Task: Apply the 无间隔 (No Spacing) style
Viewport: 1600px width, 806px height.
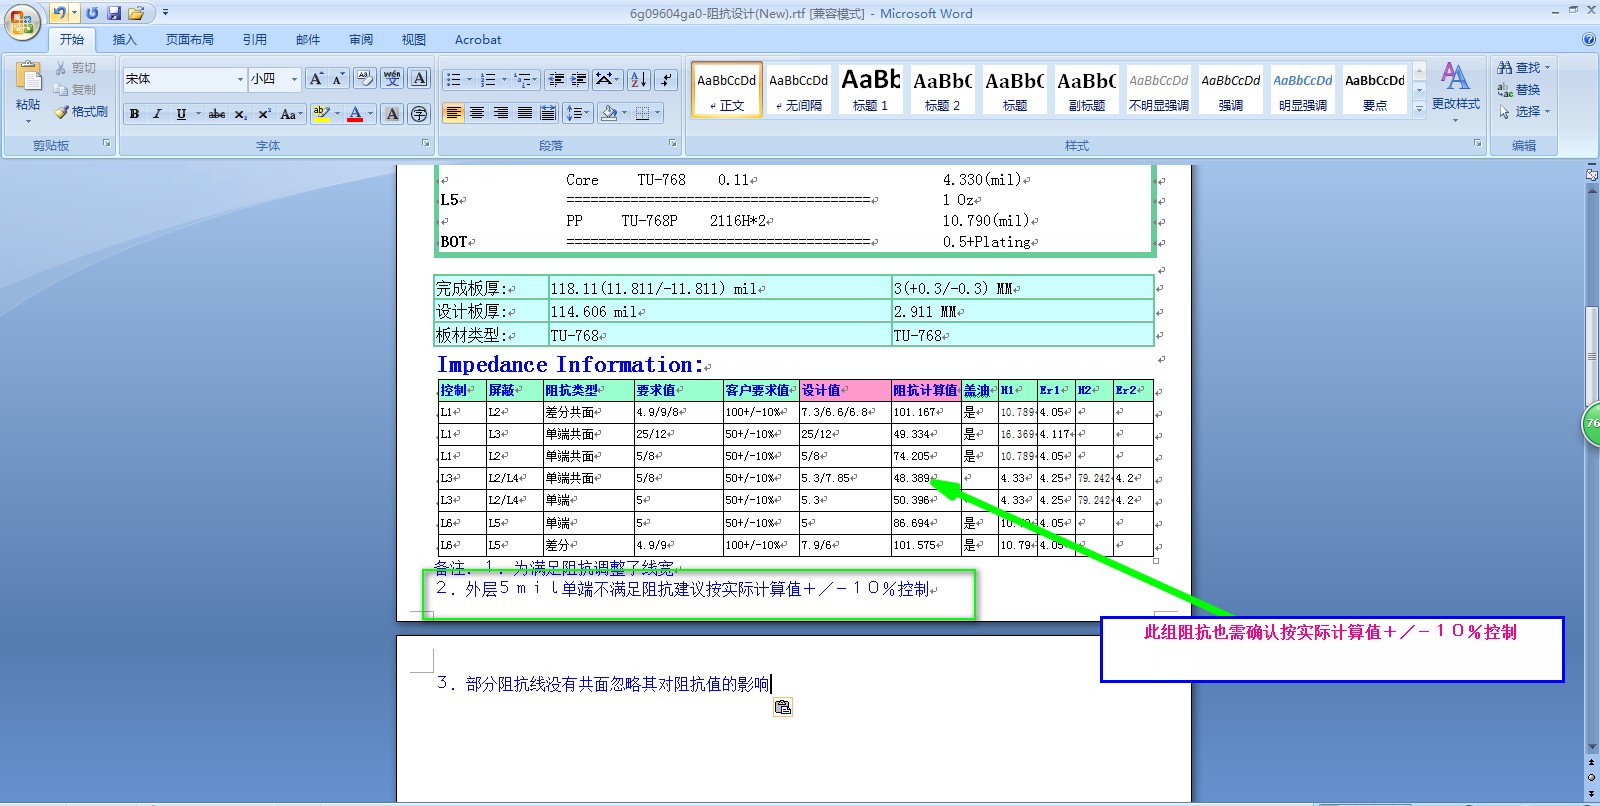Action: (798, 89)
